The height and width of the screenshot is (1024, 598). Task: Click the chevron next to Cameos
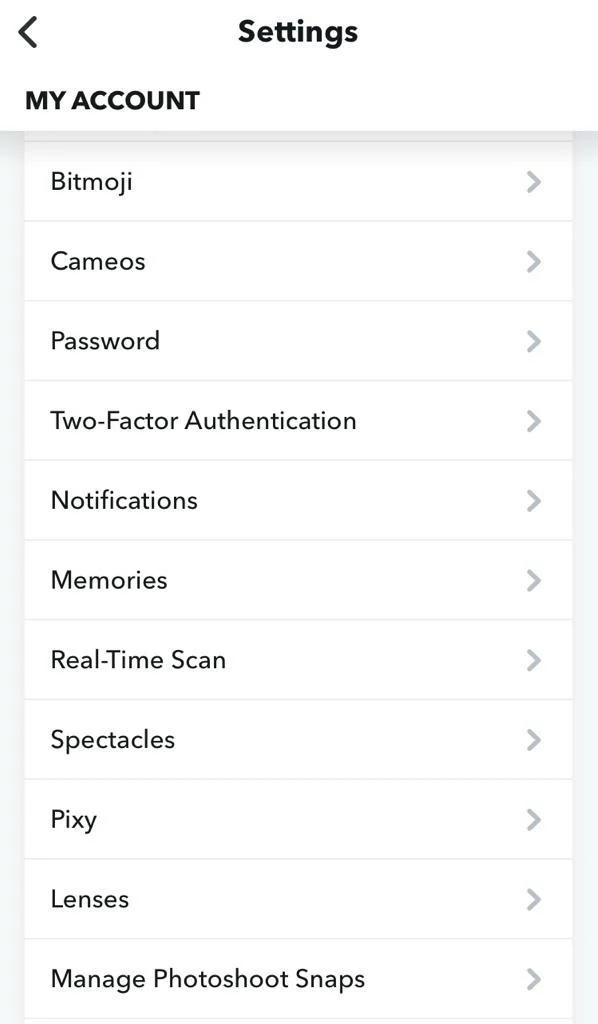pos(534,262)
